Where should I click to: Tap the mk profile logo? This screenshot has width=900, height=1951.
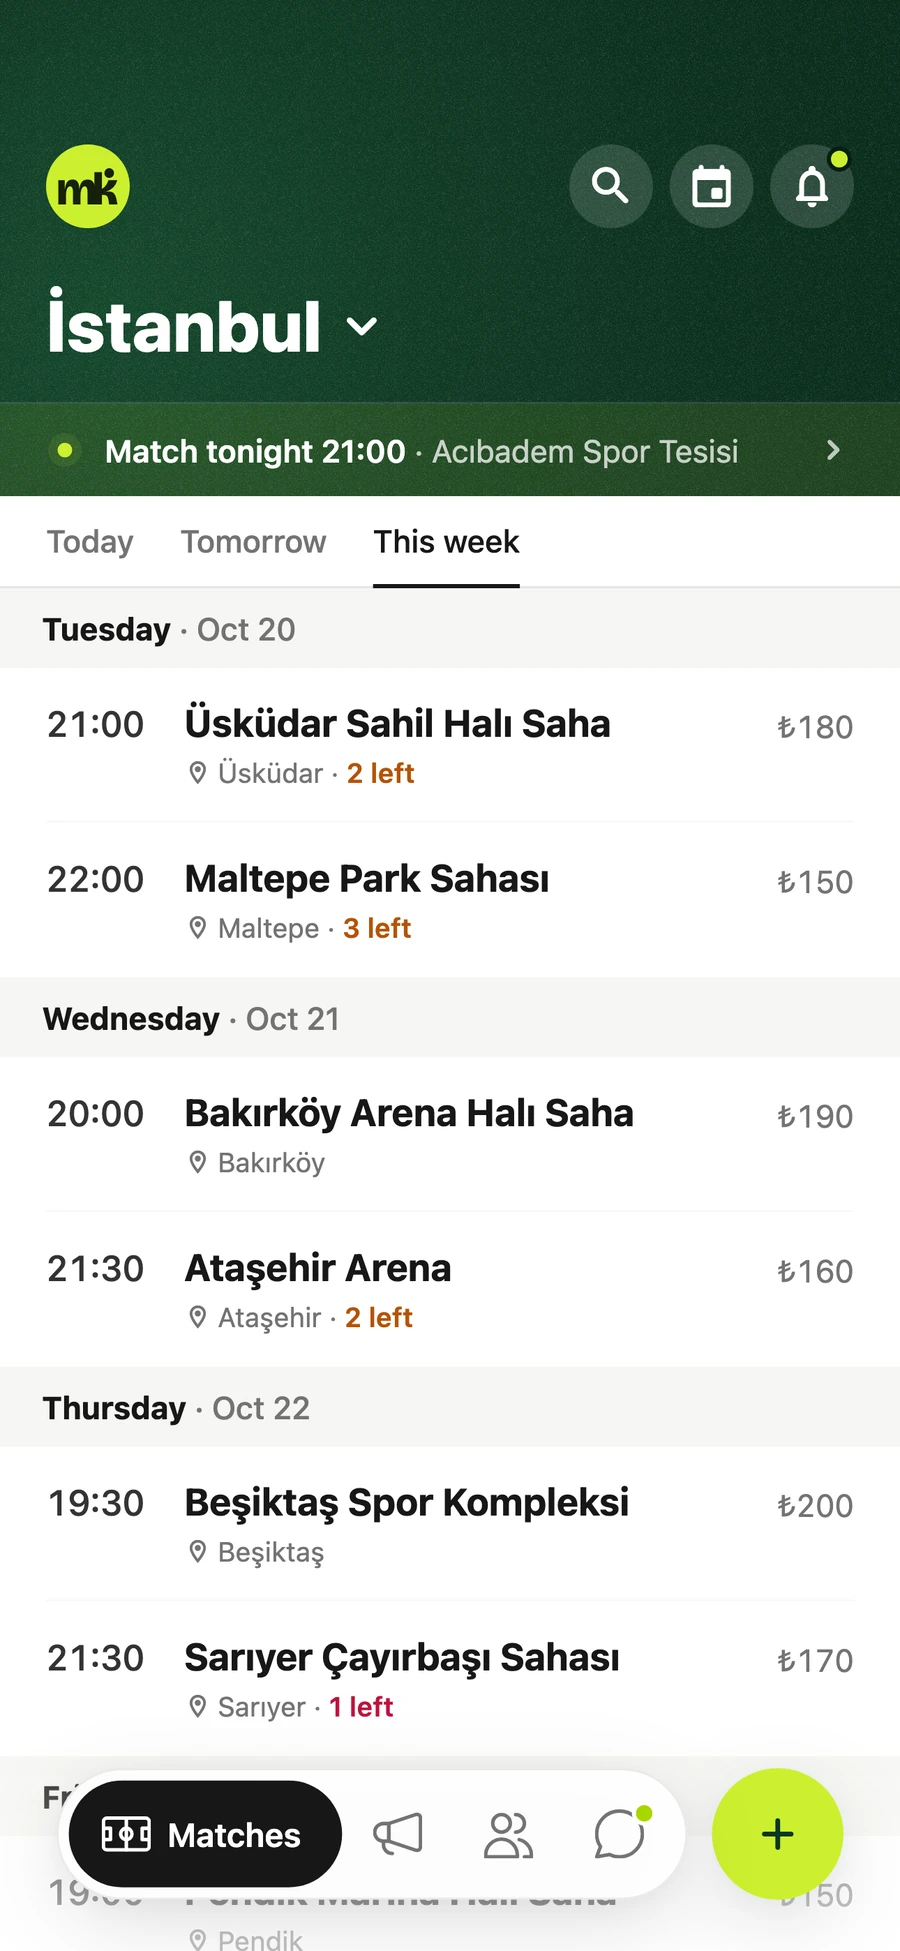88,186
